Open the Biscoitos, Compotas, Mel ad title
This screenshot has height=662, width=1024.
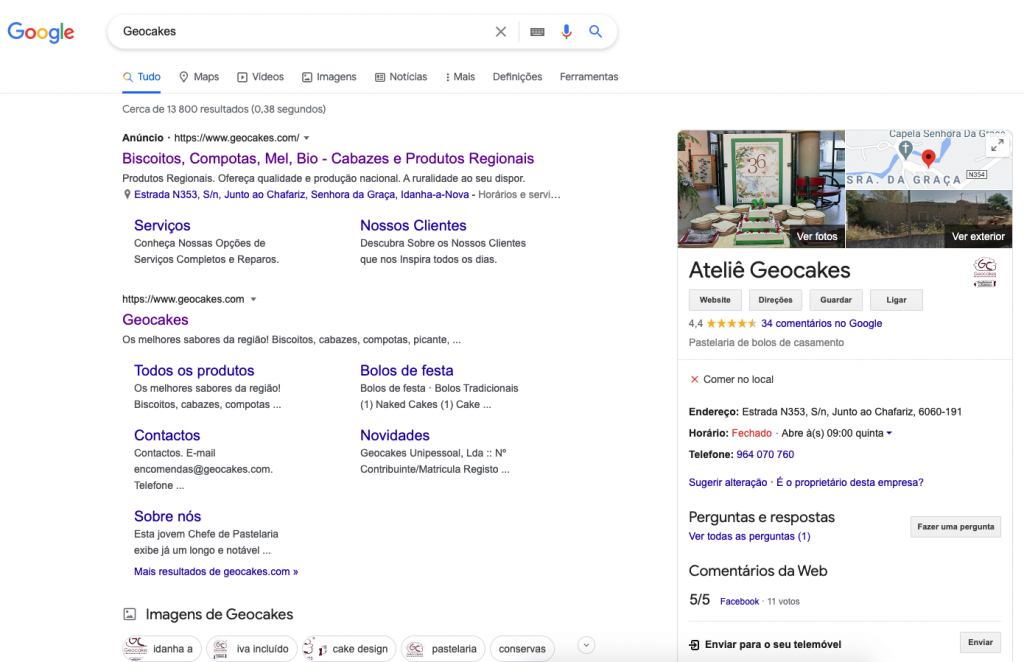click(328, 159)
